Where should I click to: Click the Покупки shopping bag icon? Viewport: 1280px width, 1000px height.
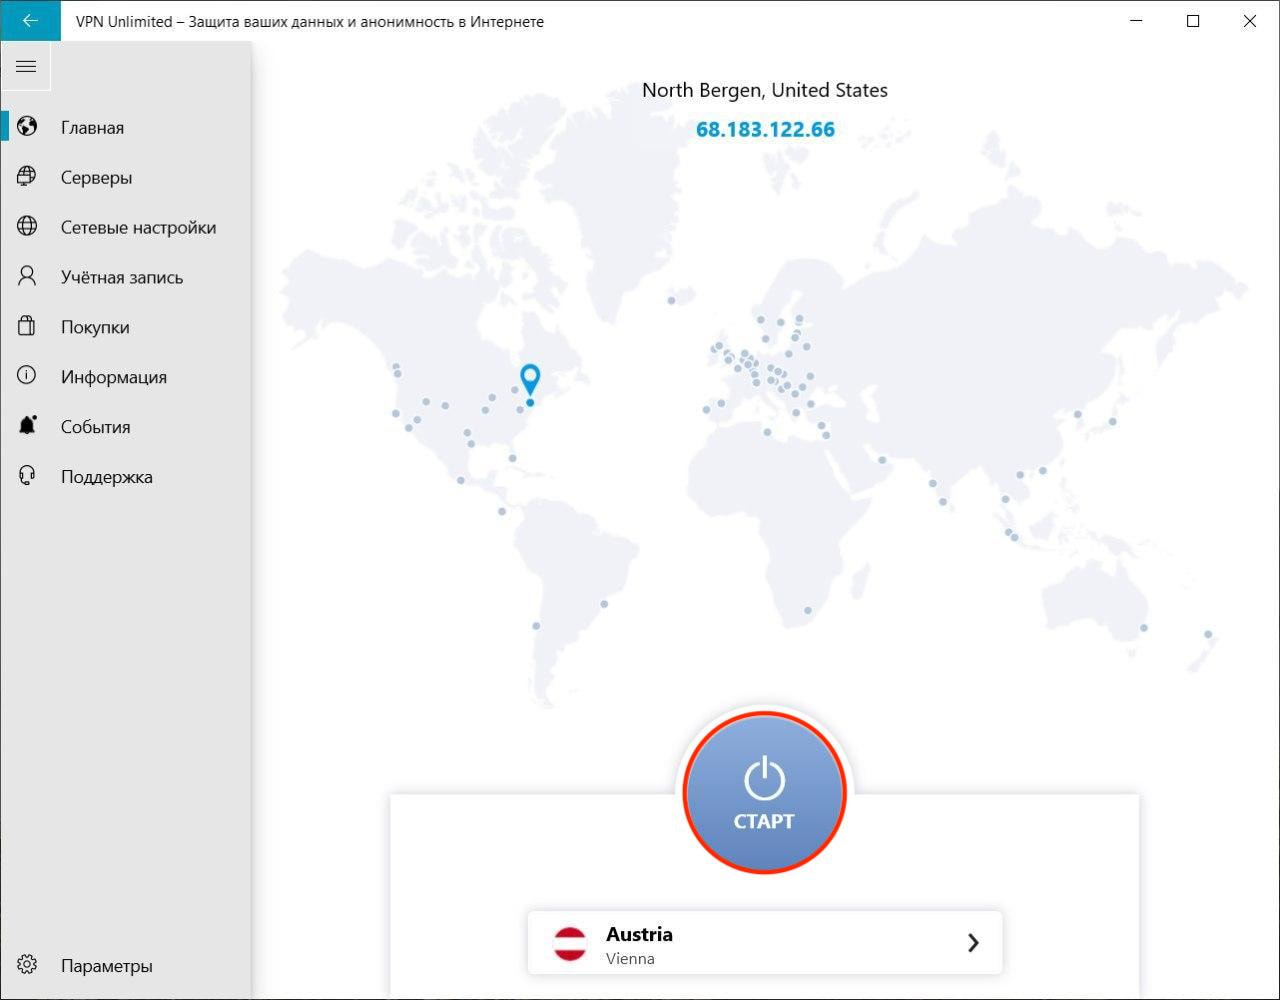(27, 327)
